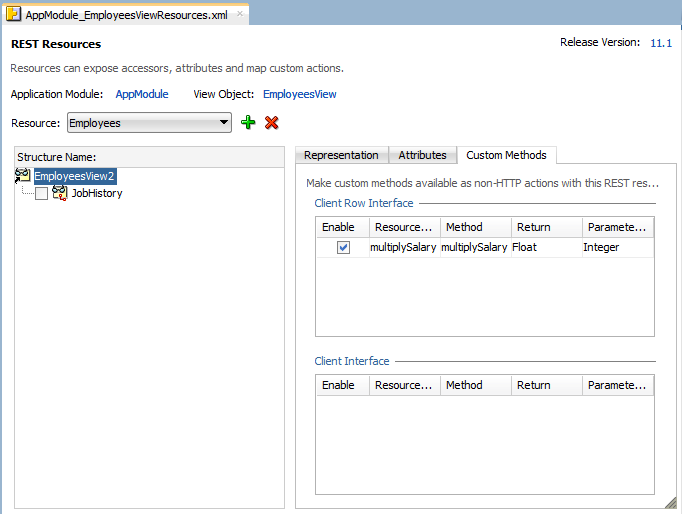
Task: Click the green plus Add Resource icon
Action: (x=248, y=123)
